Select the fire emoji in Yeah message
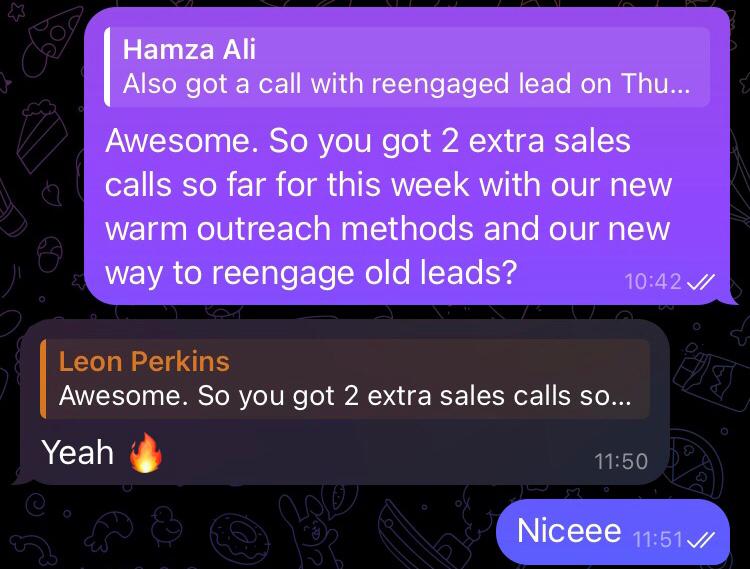 click(x=145, y=452)
